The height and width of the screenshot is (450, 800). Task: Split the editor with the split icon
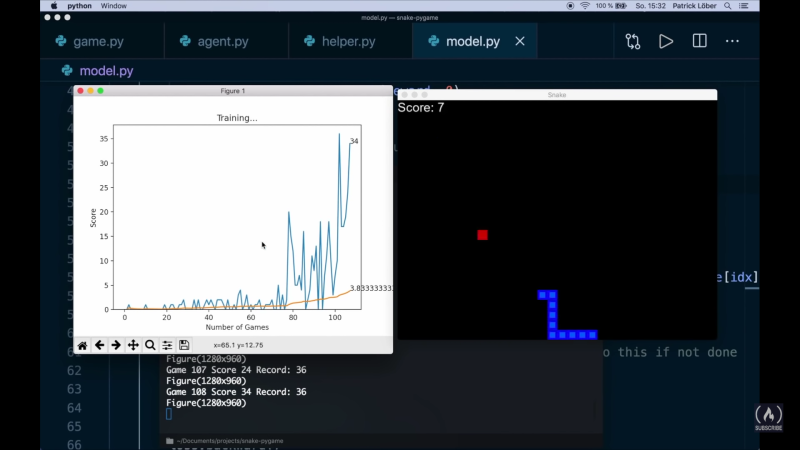pos(699,41)
